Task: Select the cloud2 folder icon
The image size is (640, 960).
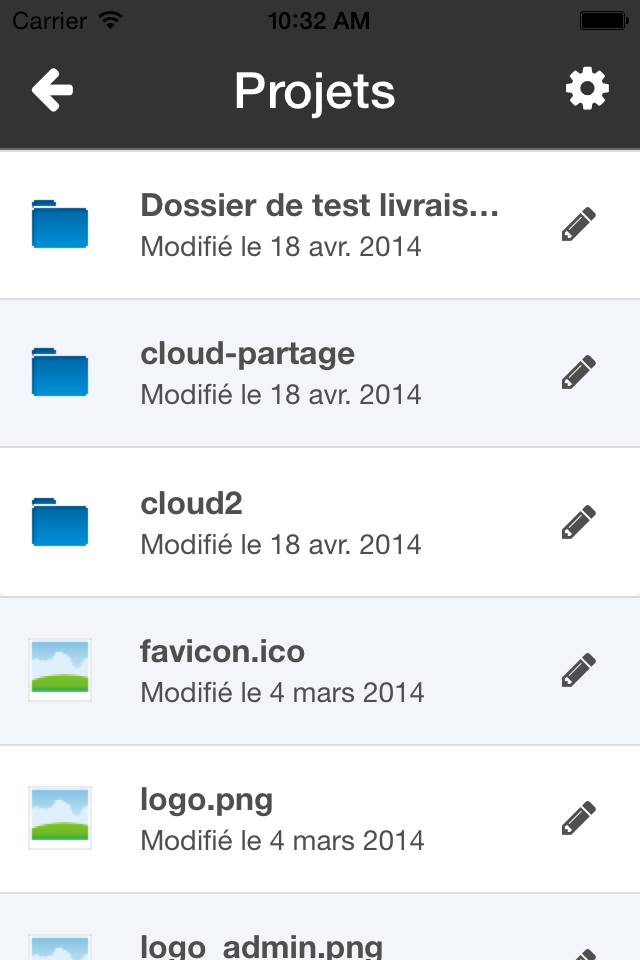Action: coord(60,521)
